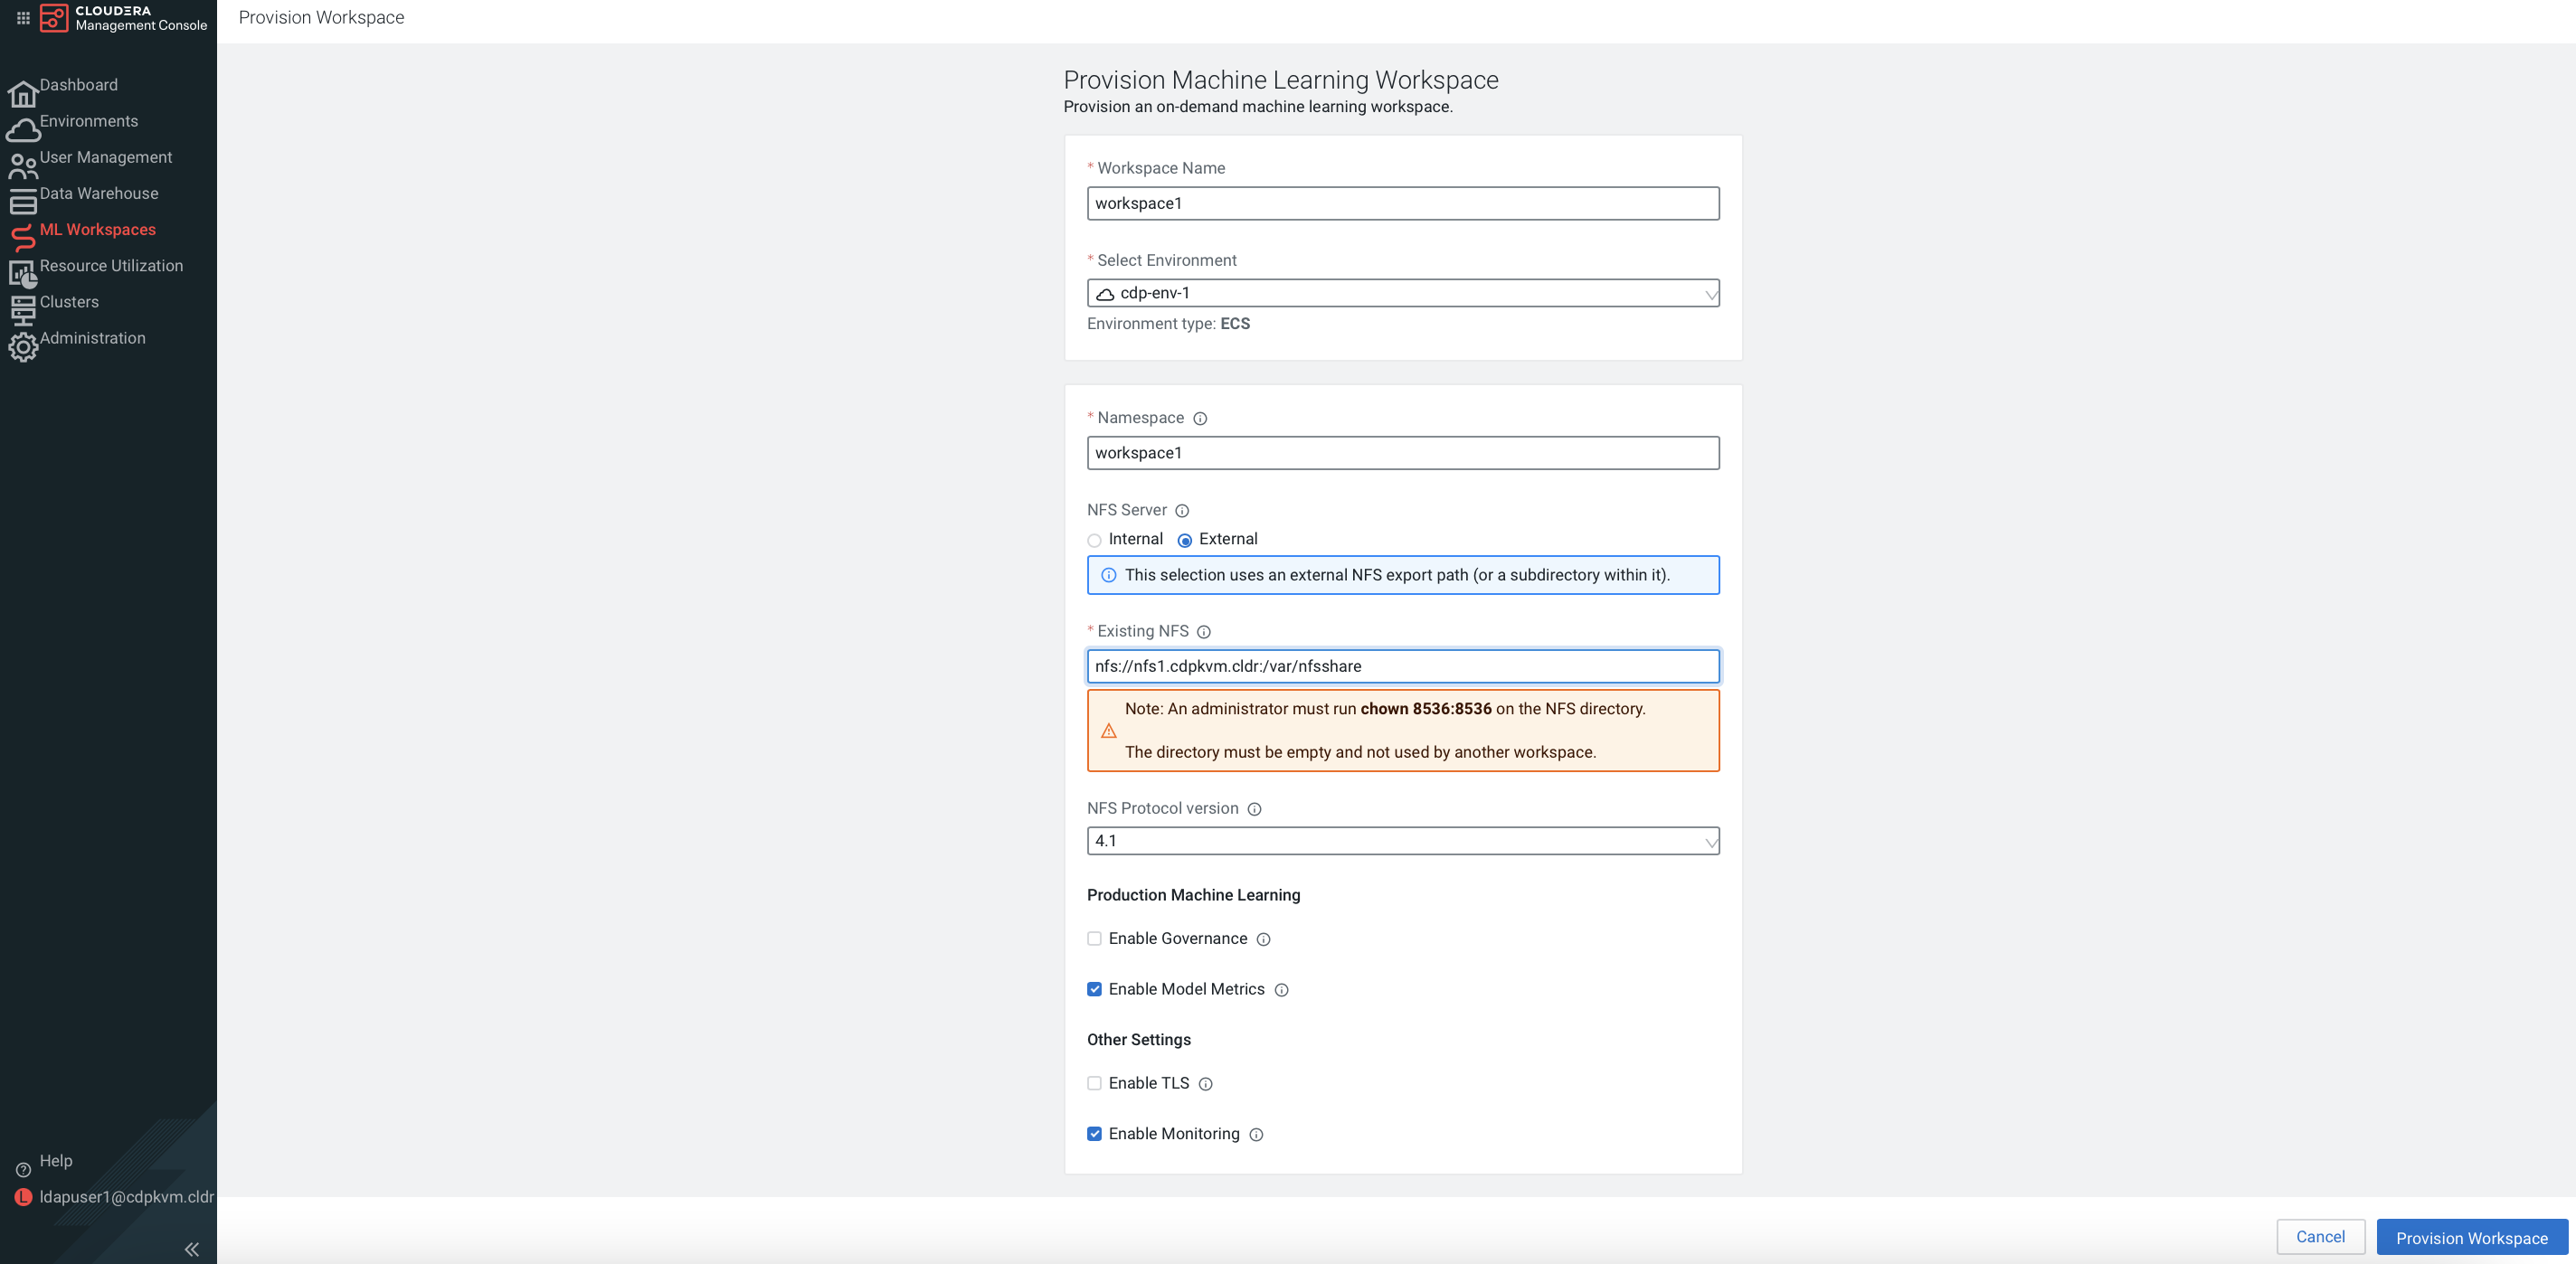
Task: Click the Enable TLS info icon
Action: click(x=1205, y=1084)
